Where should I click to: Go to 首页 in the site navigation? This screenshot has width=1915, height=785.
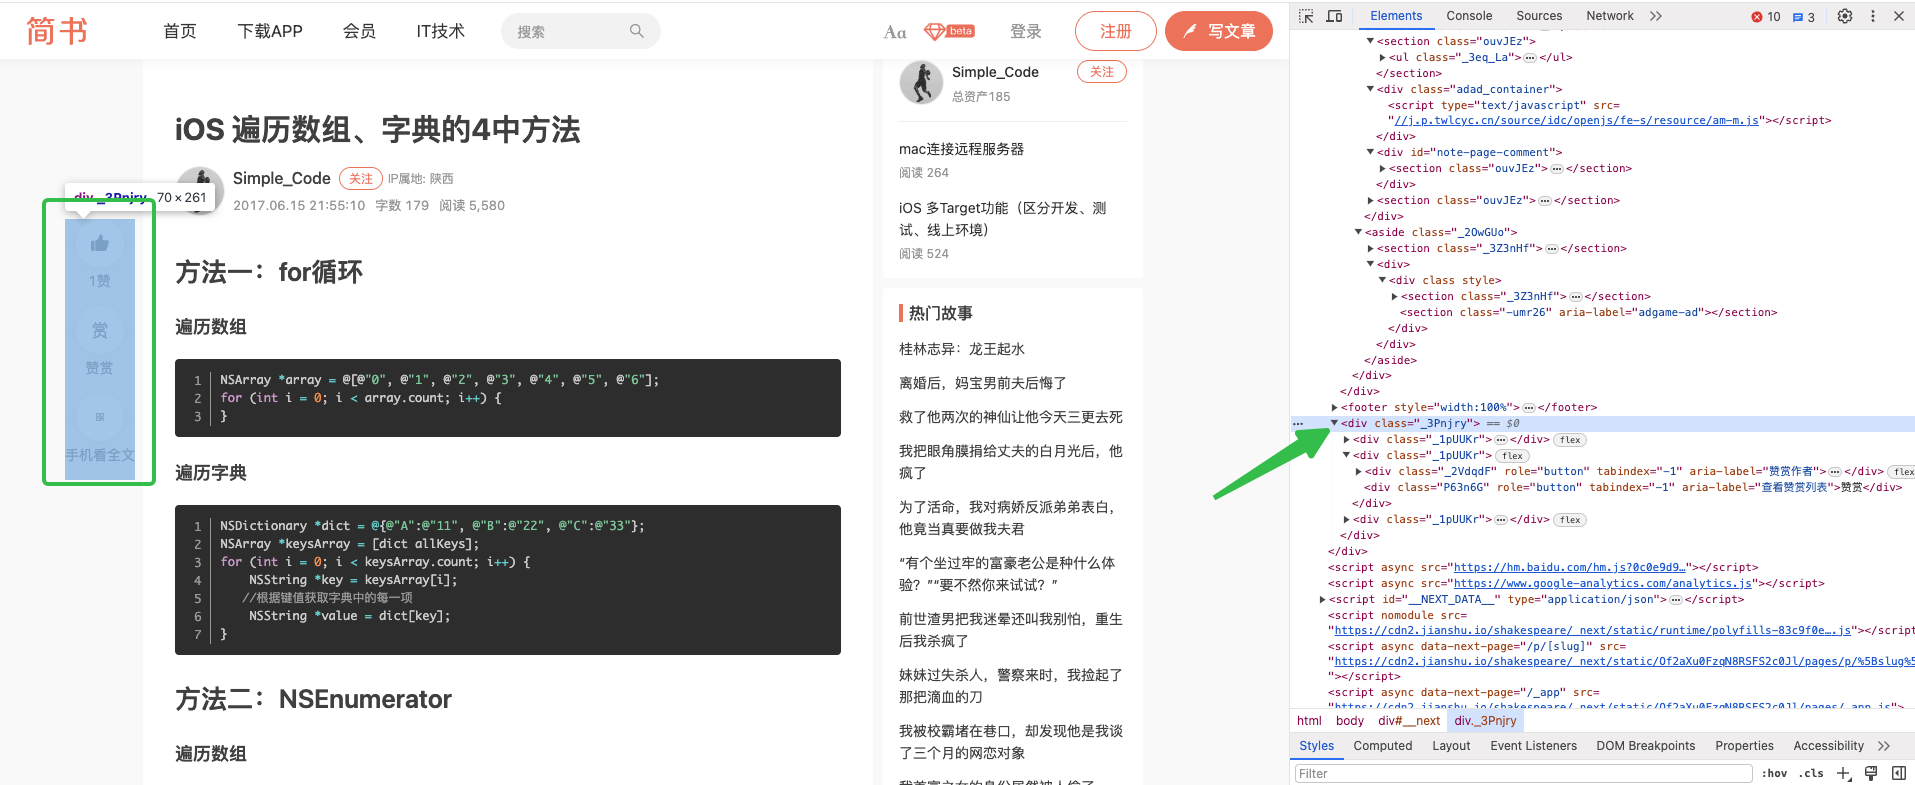coord(180,31)
